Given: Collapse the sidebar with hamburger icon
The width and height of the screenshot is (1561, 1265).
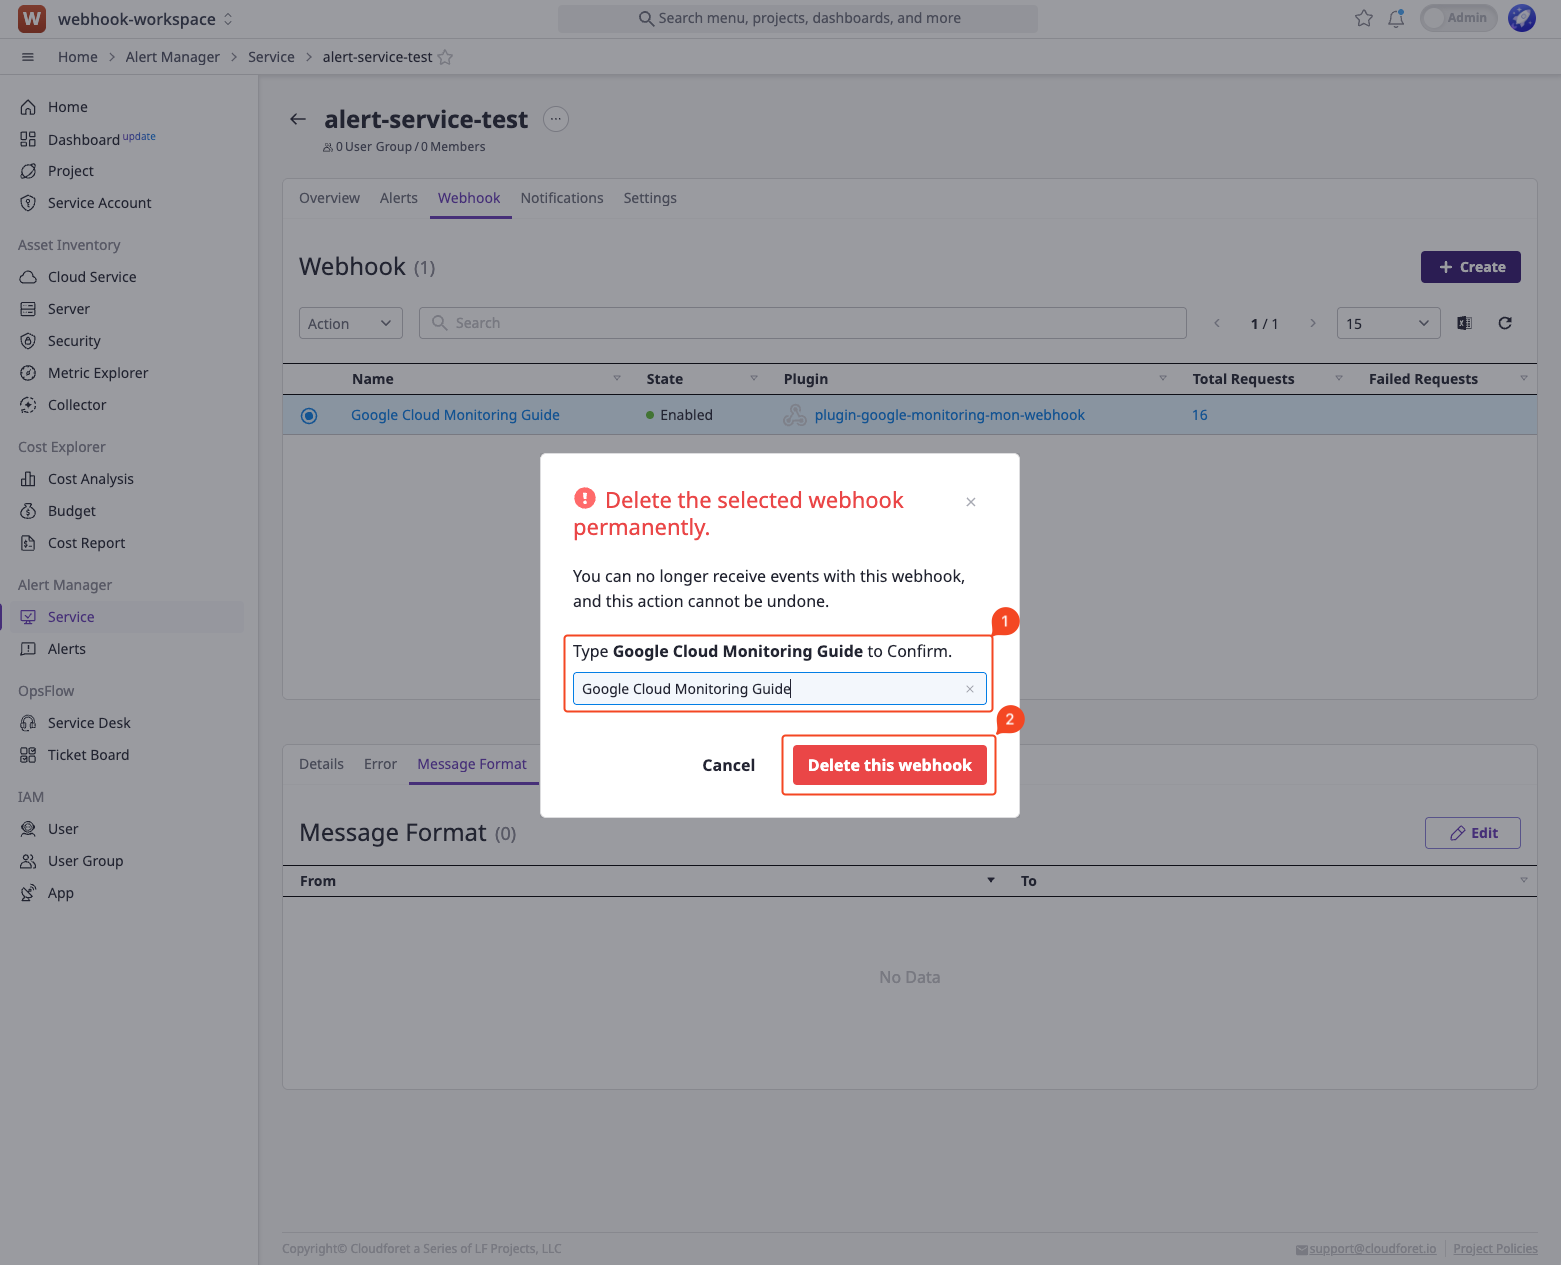Looking at the screenshot, I should point(28,57).
